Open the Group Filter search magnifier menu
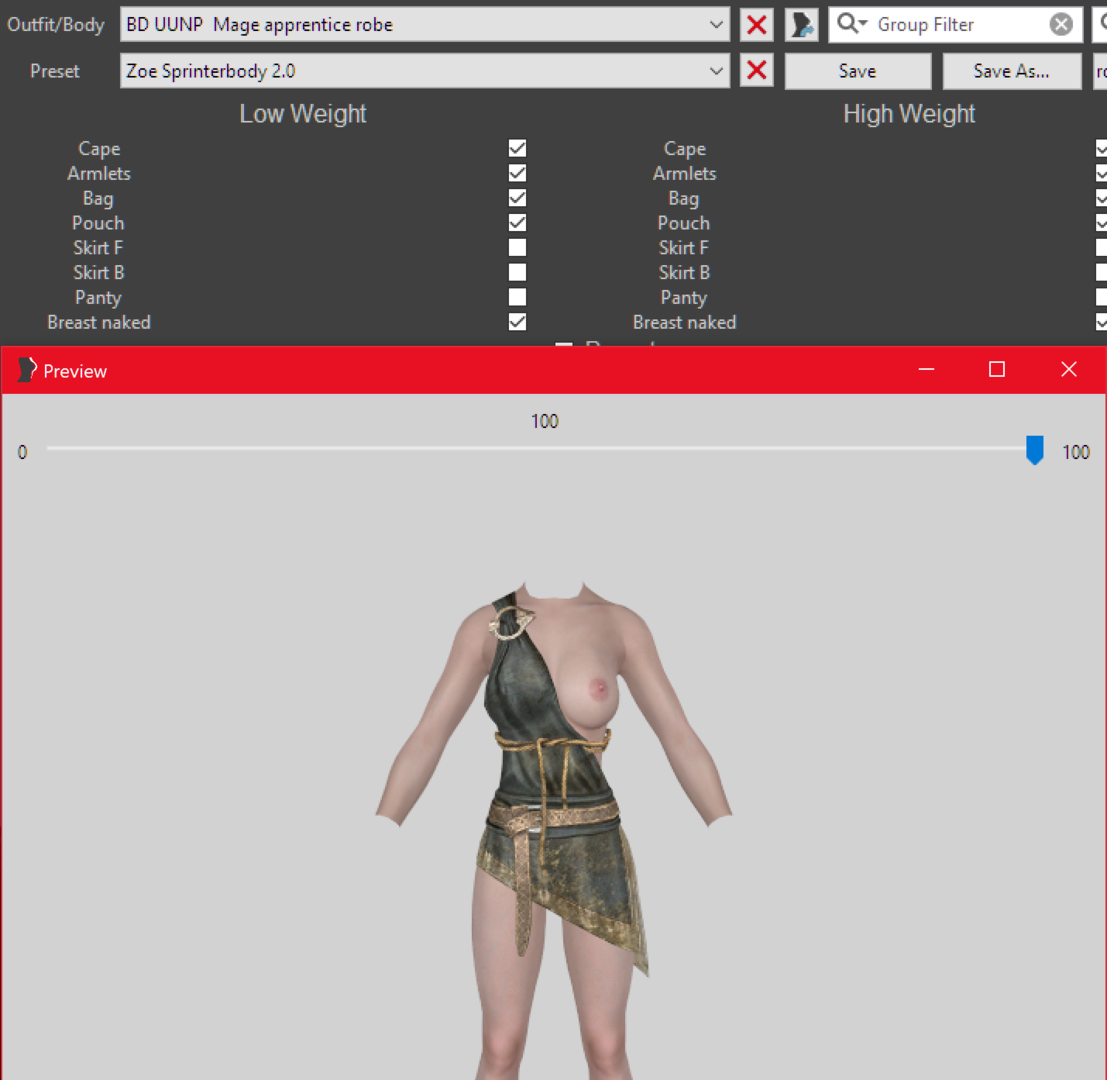 point(851,24)
